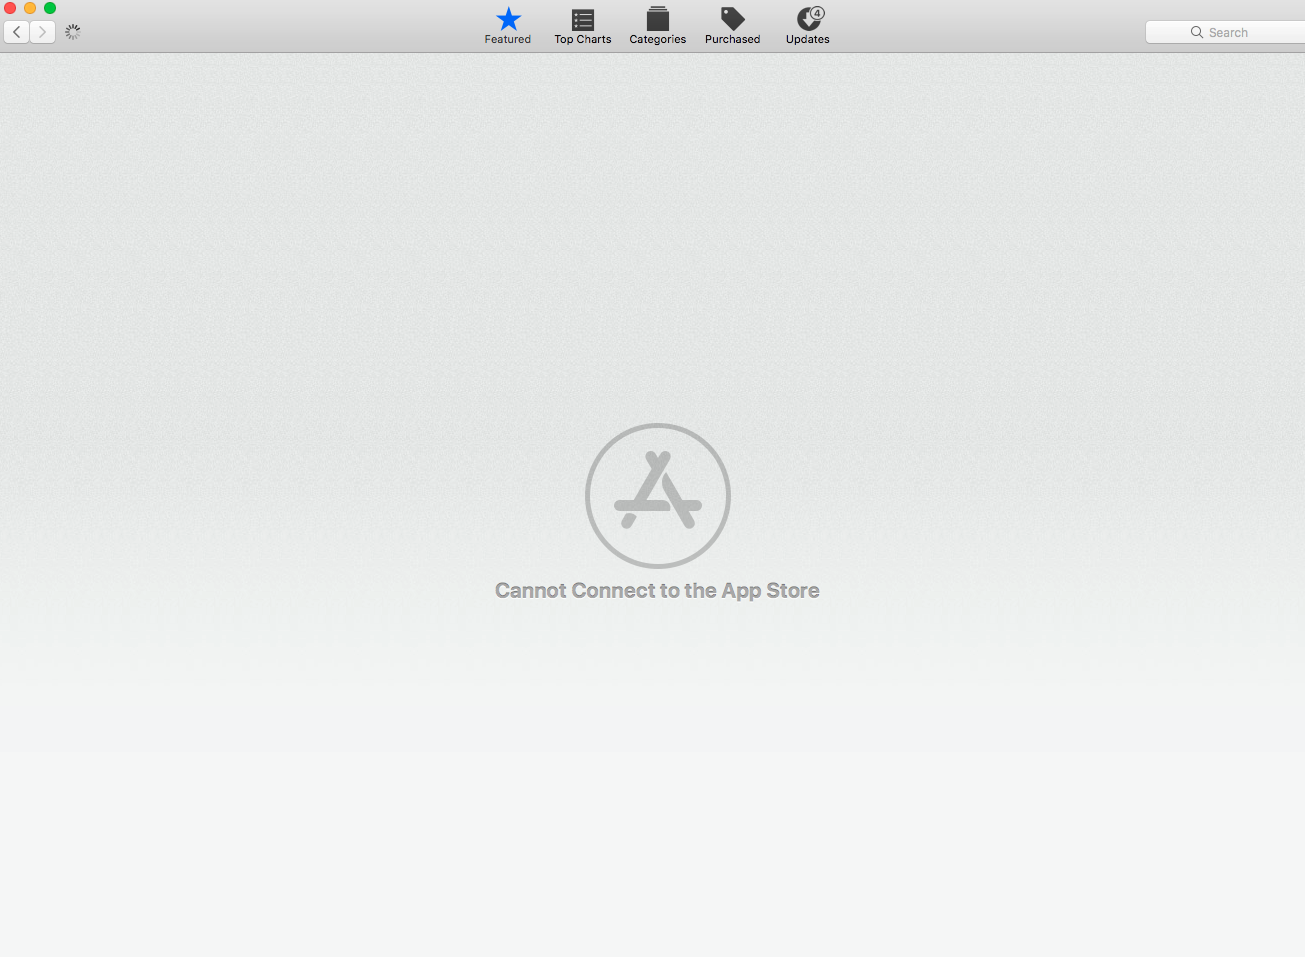Screen dimensions: 1305x957
Task: Click the forward navigation arrow
Action: click(x=42, y=32)
